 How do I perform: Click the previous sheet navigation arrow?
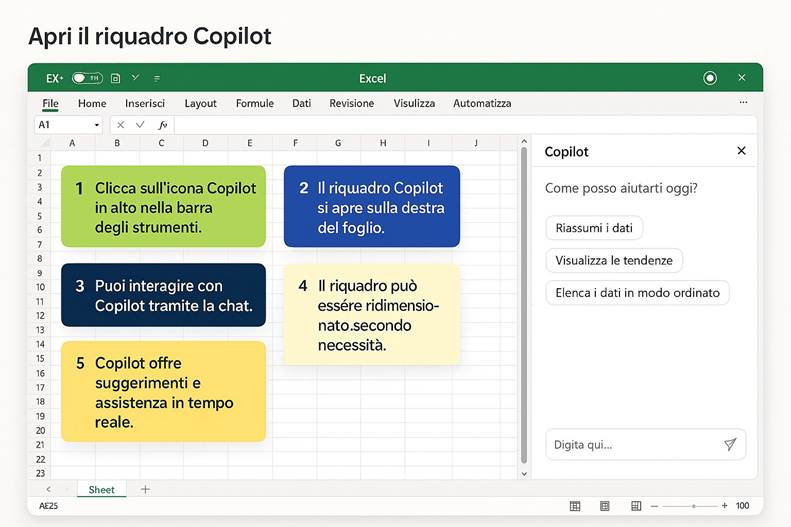[48, 489]
